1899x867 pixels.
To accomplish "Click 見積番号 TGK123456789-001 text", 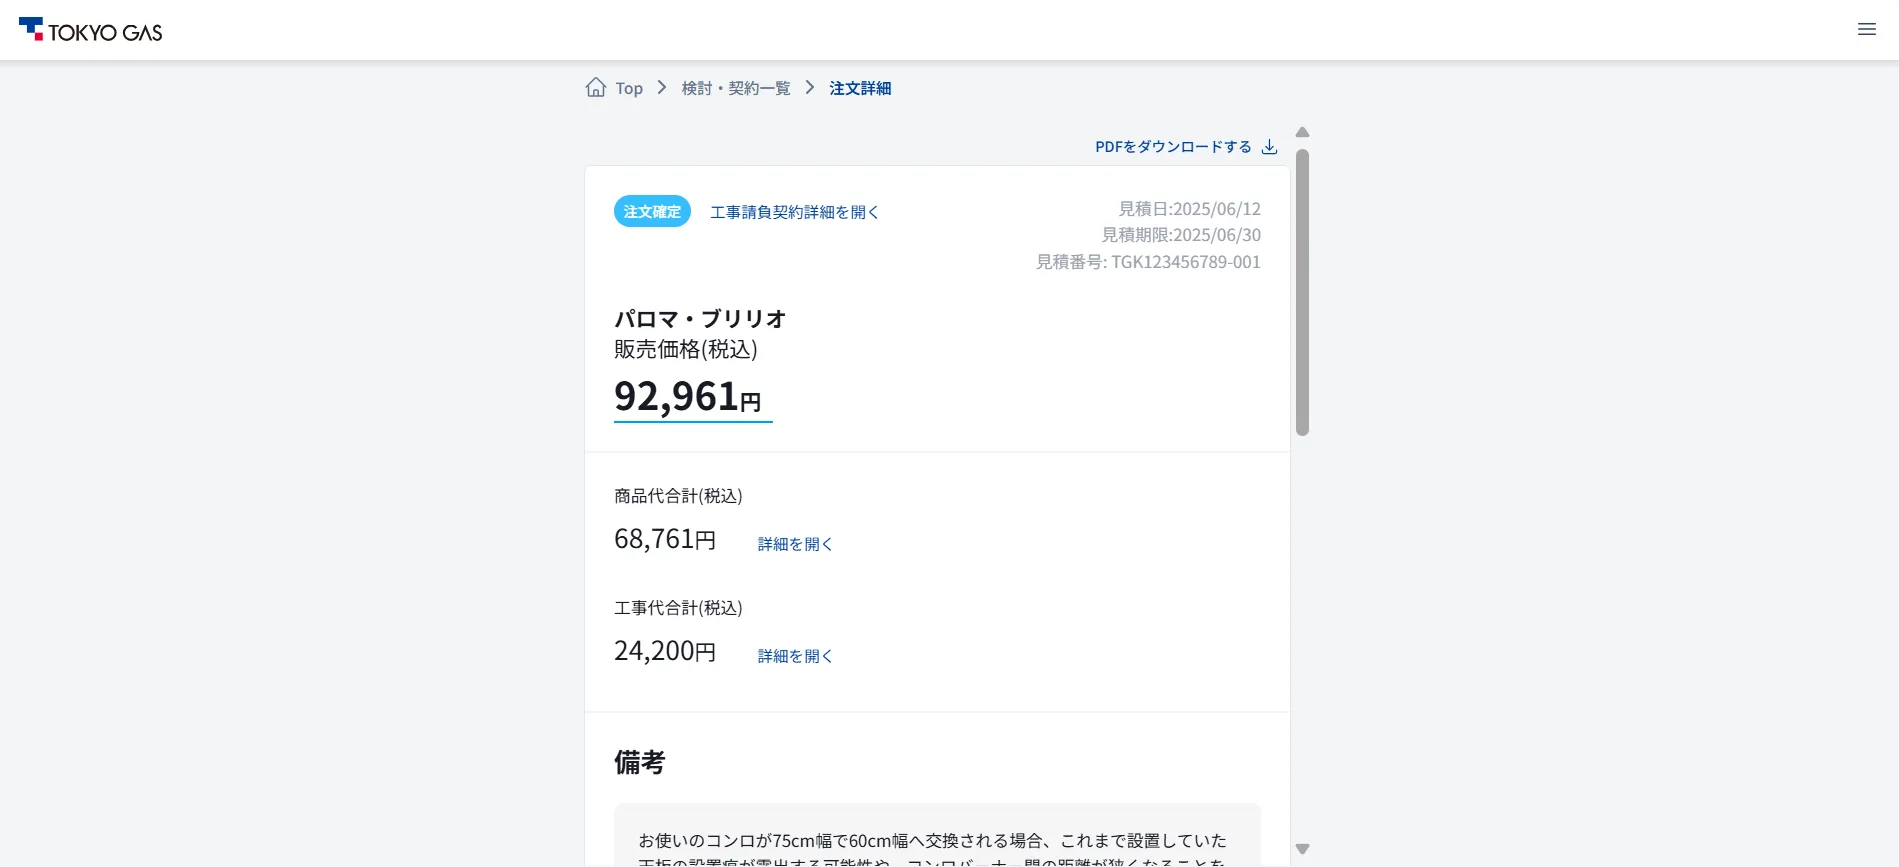I will pyautogui.click(x=1148, y=262).
